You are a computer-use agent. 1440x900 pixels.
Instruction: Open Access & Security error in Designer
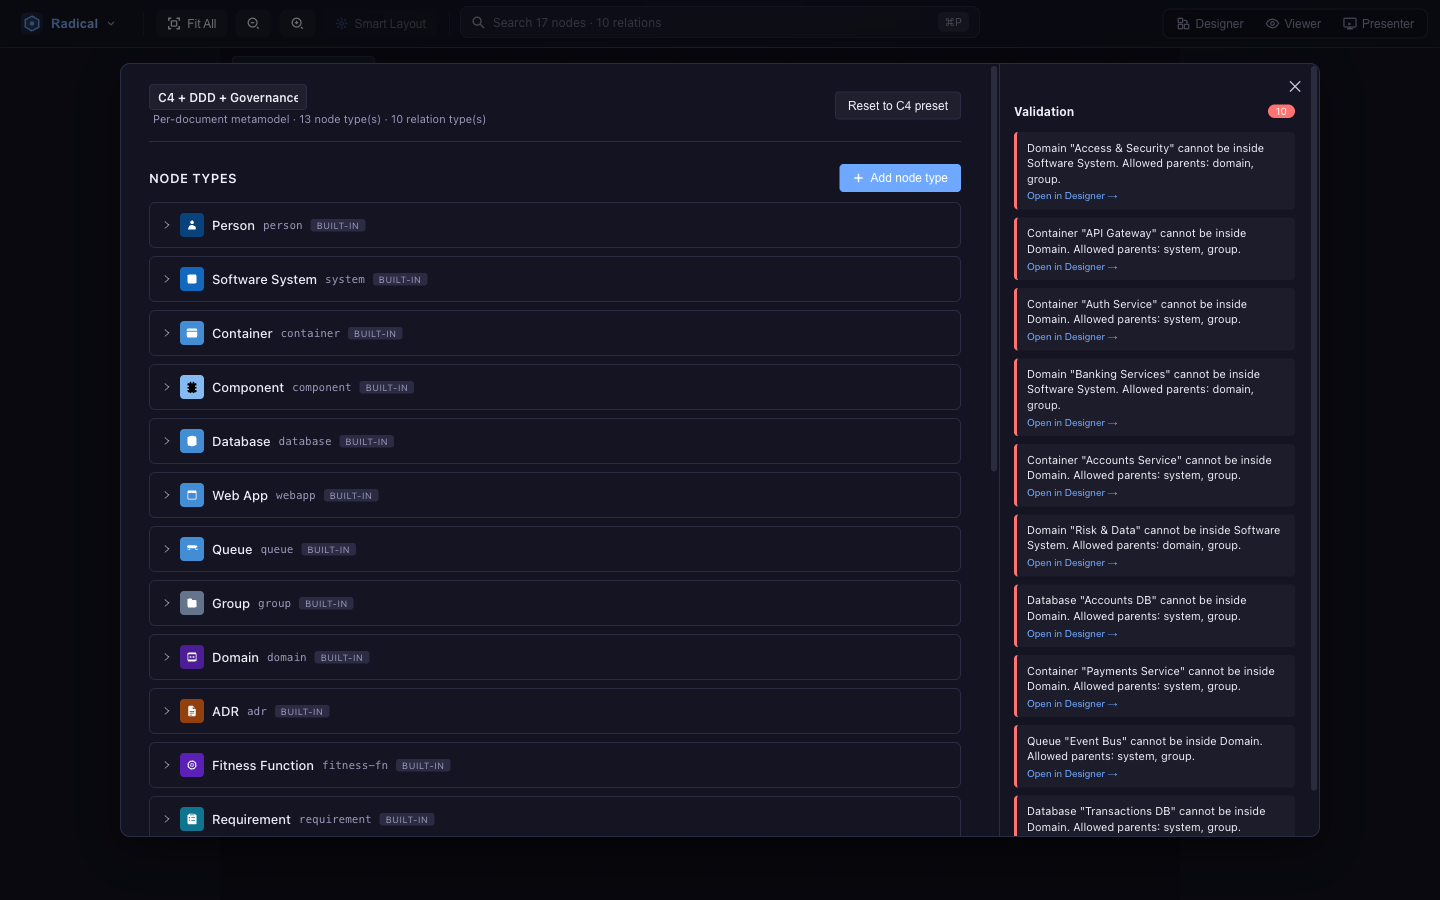pos(1072,196)
